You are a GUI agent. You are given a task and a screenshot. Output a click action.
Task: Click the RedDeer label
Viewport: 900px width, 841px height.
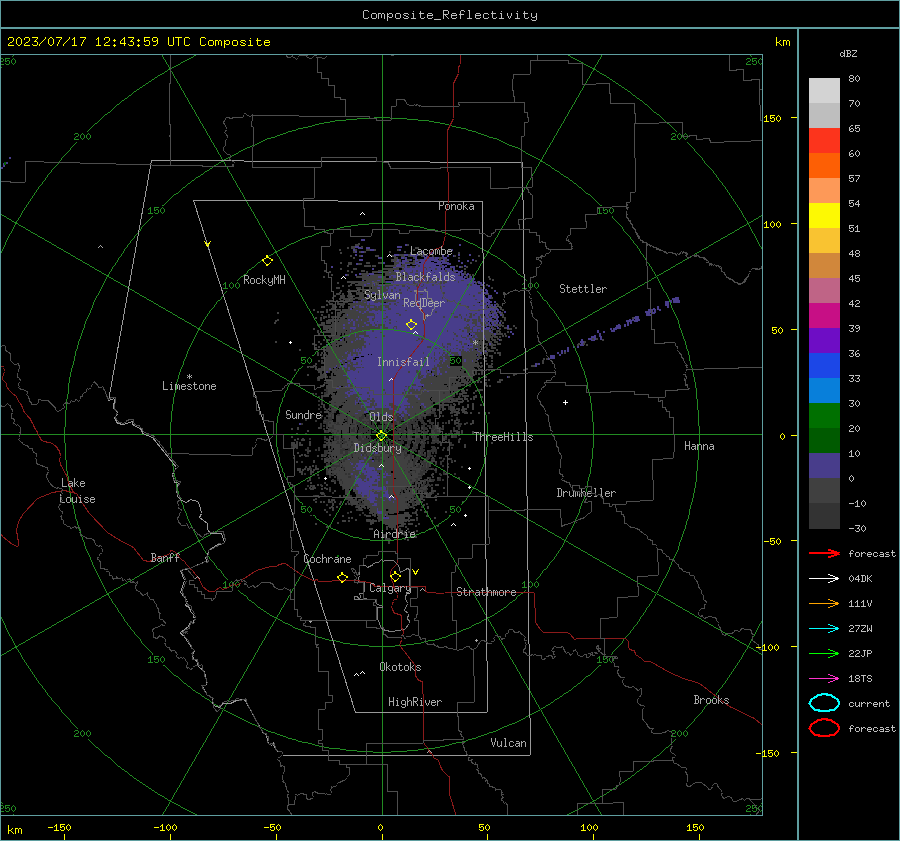coord(424,303)
